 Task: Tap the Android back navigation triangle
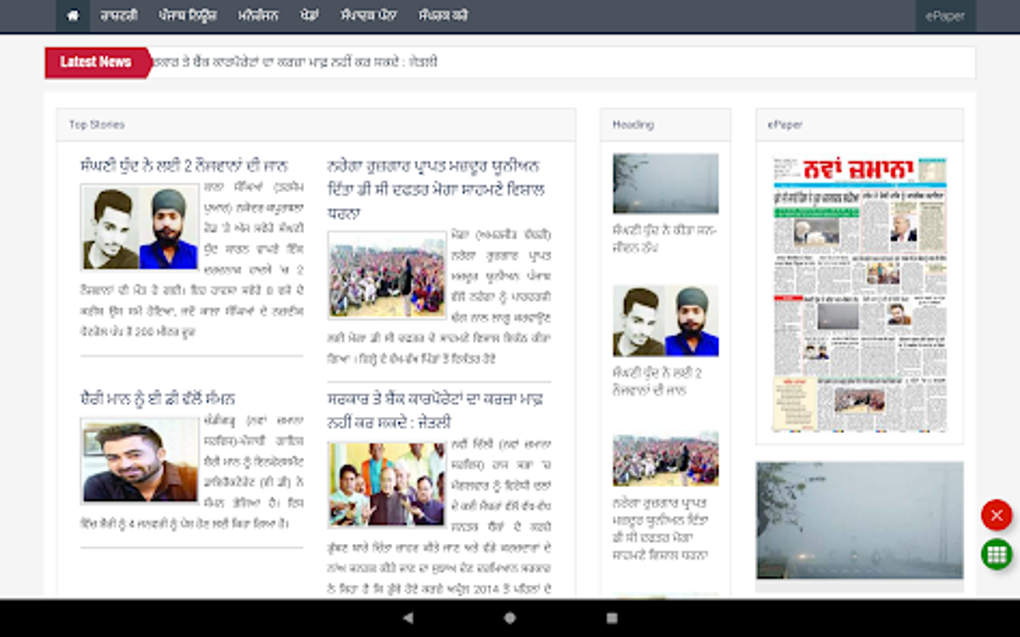(408, 618)
